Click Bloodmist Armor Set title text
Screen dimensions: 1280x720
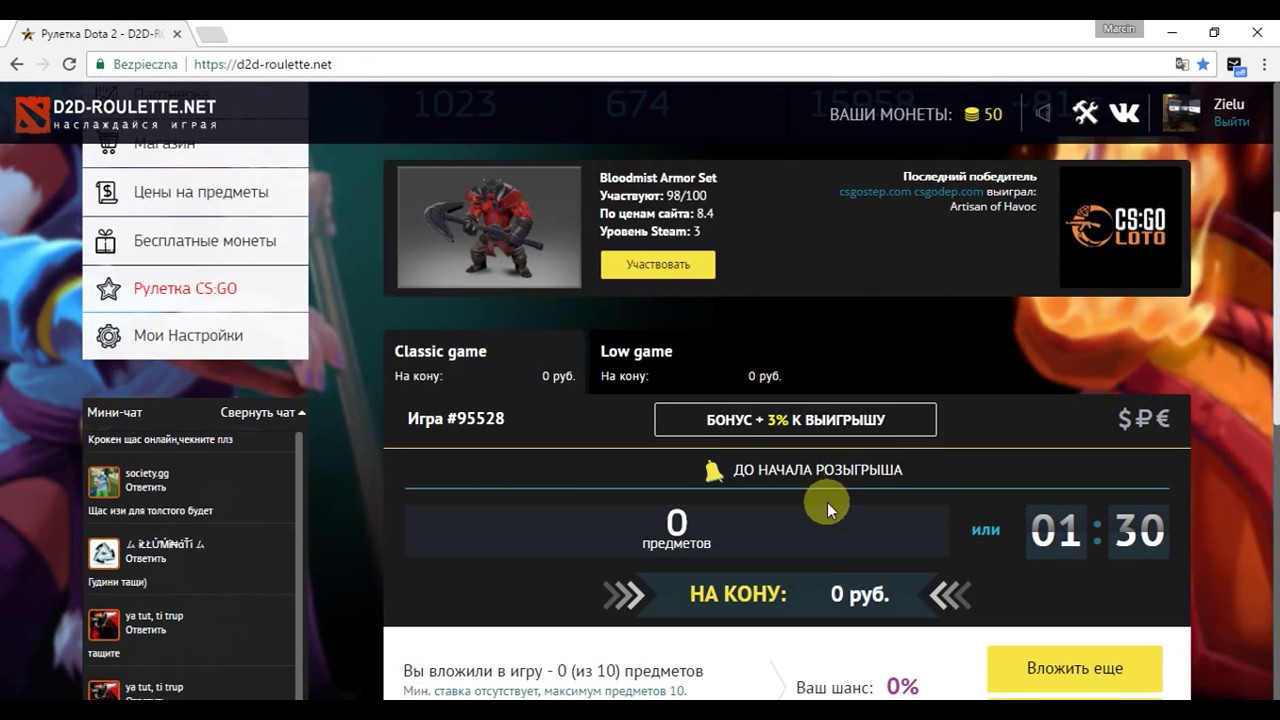[x=658, y=178]
